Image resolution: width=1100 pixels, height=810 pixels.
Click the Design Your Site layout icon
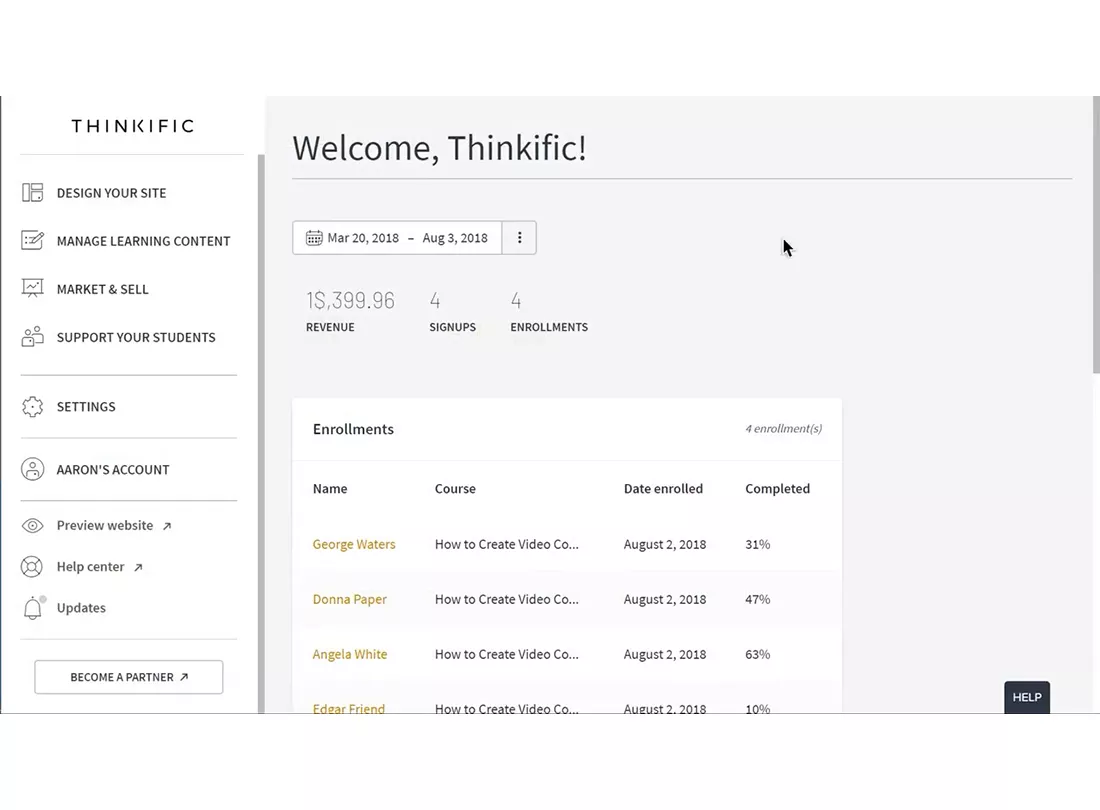coord(32,192)
